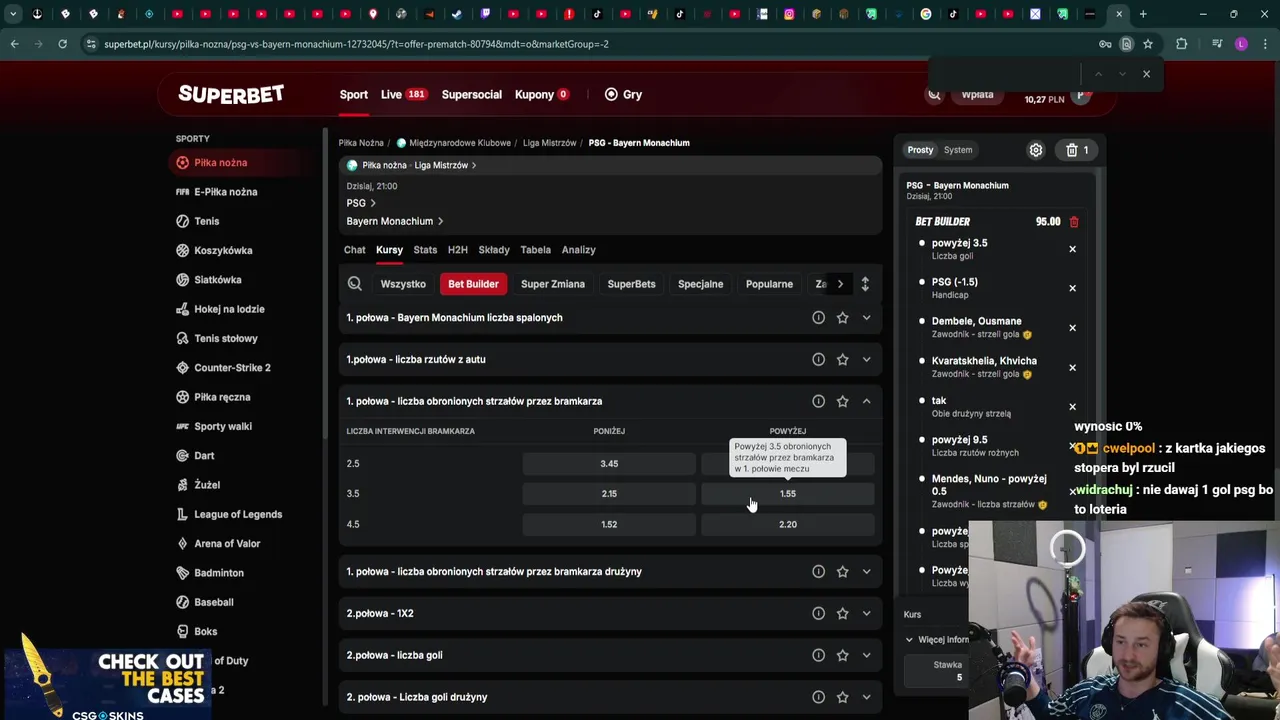The image size is (1280, 720).
Task: Toggle collapse all markets arrows icon
Action: pyautogui.click(x=865, y=284)
